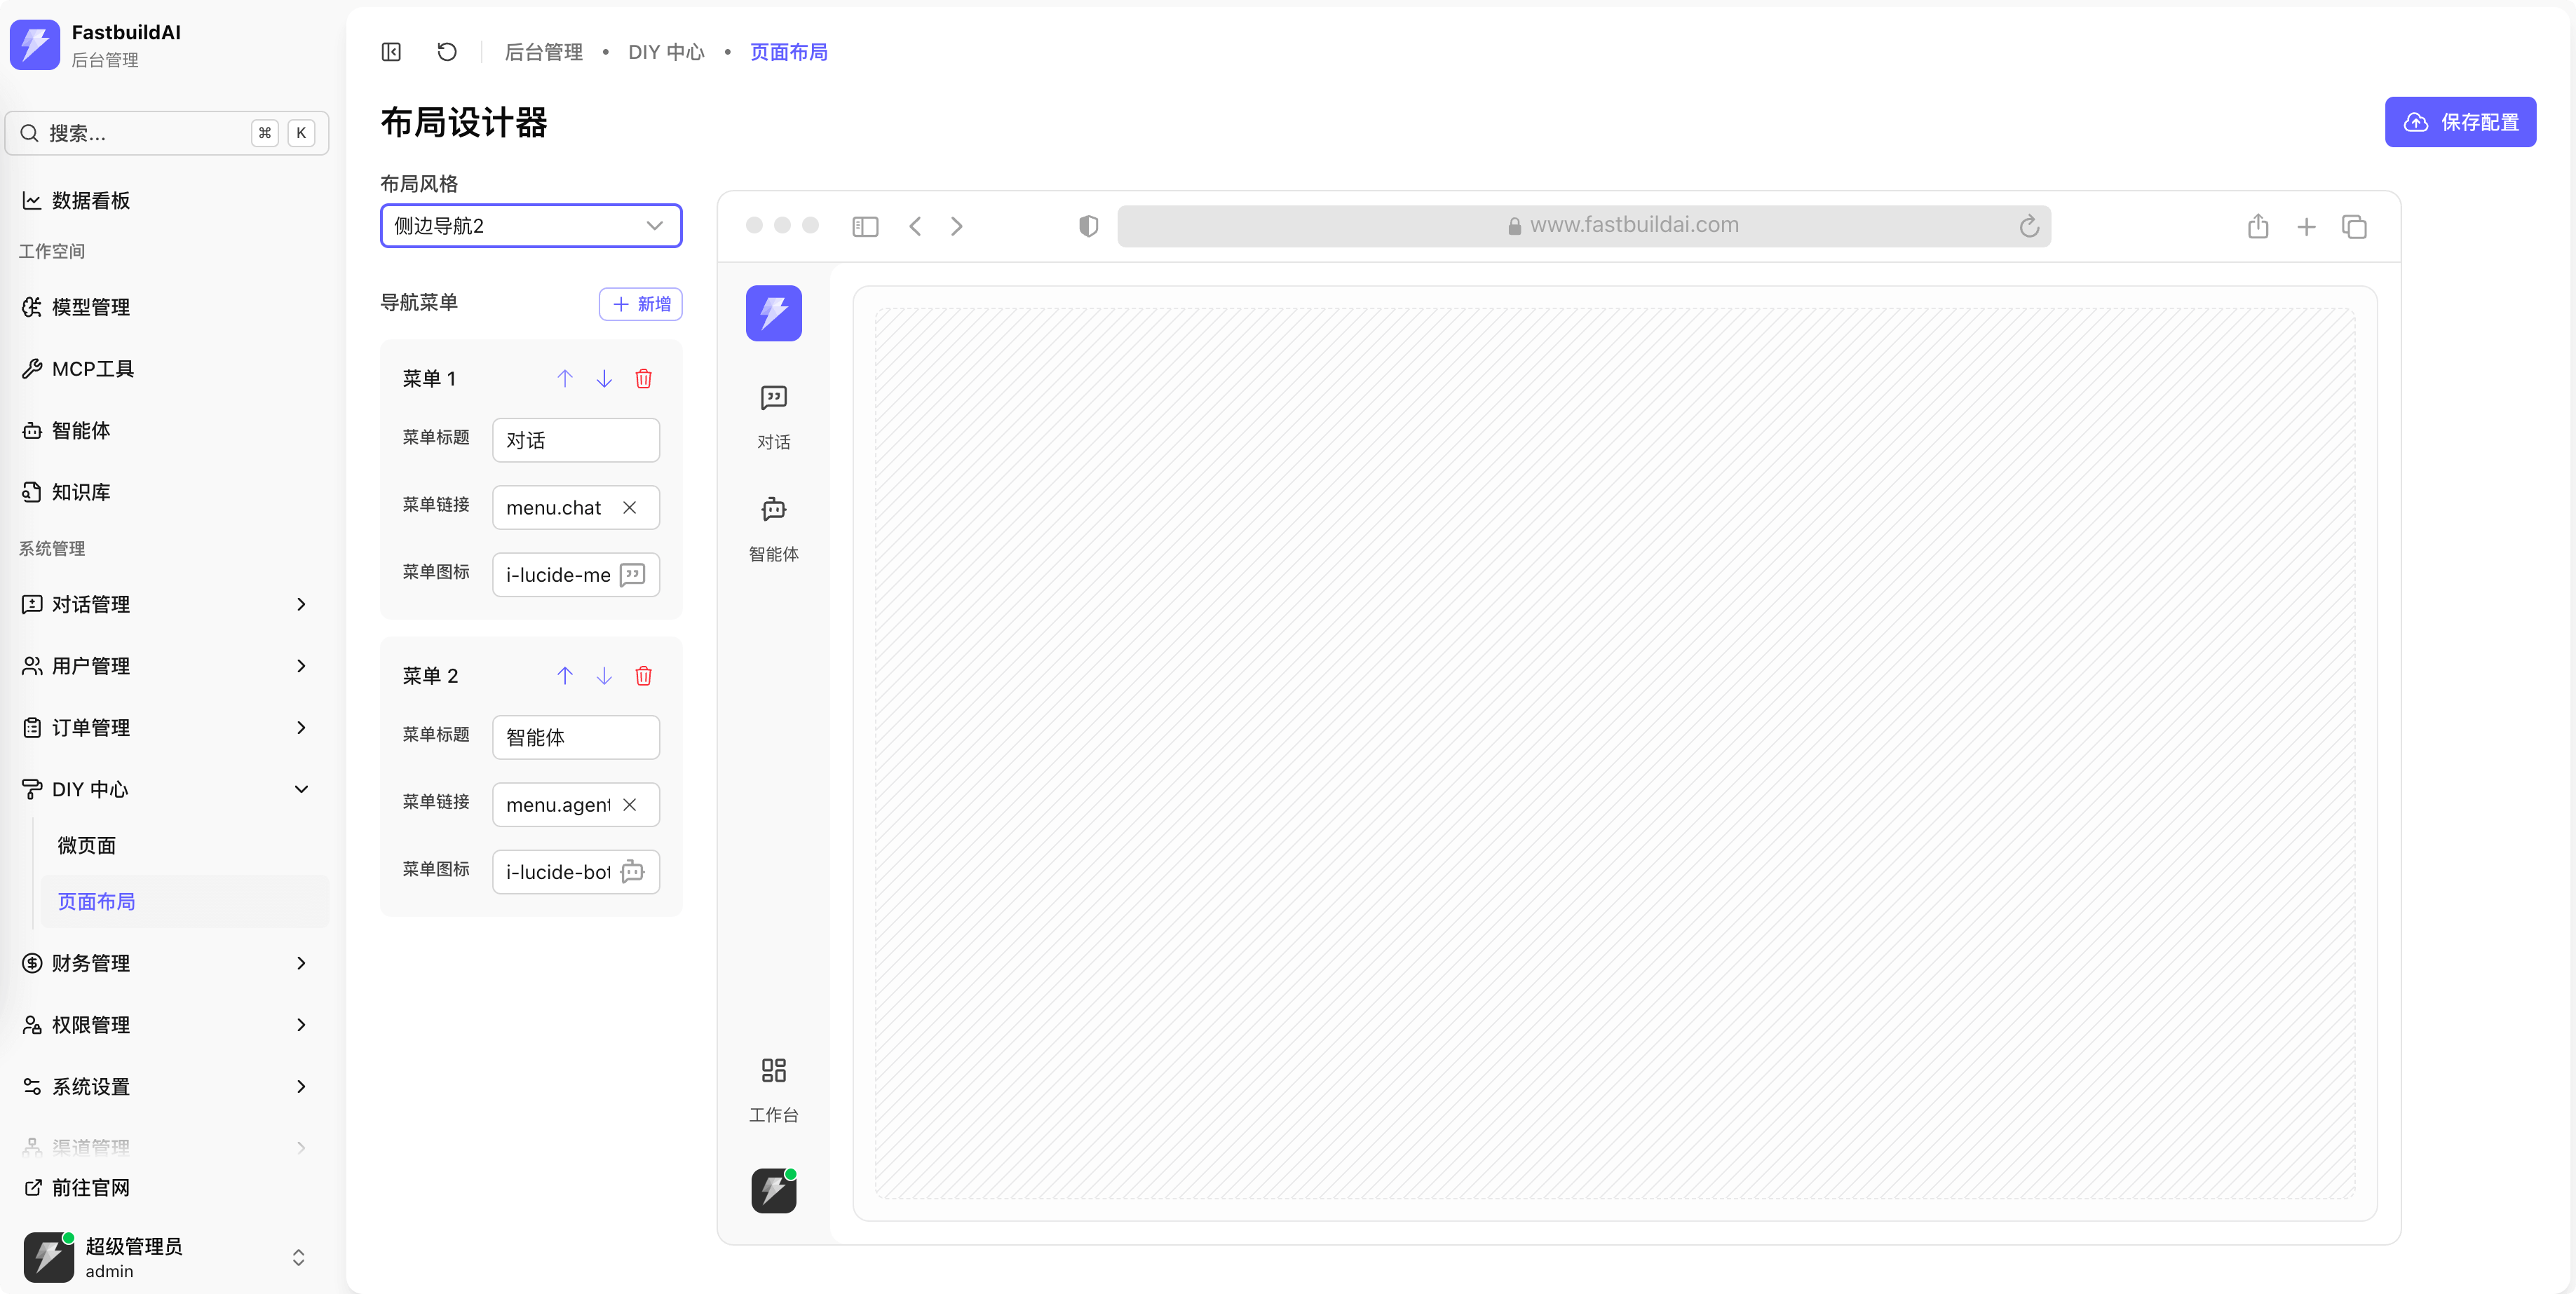Click the 保存配置 button
The image size is (2576, 1294).
tap(2459, 122)
